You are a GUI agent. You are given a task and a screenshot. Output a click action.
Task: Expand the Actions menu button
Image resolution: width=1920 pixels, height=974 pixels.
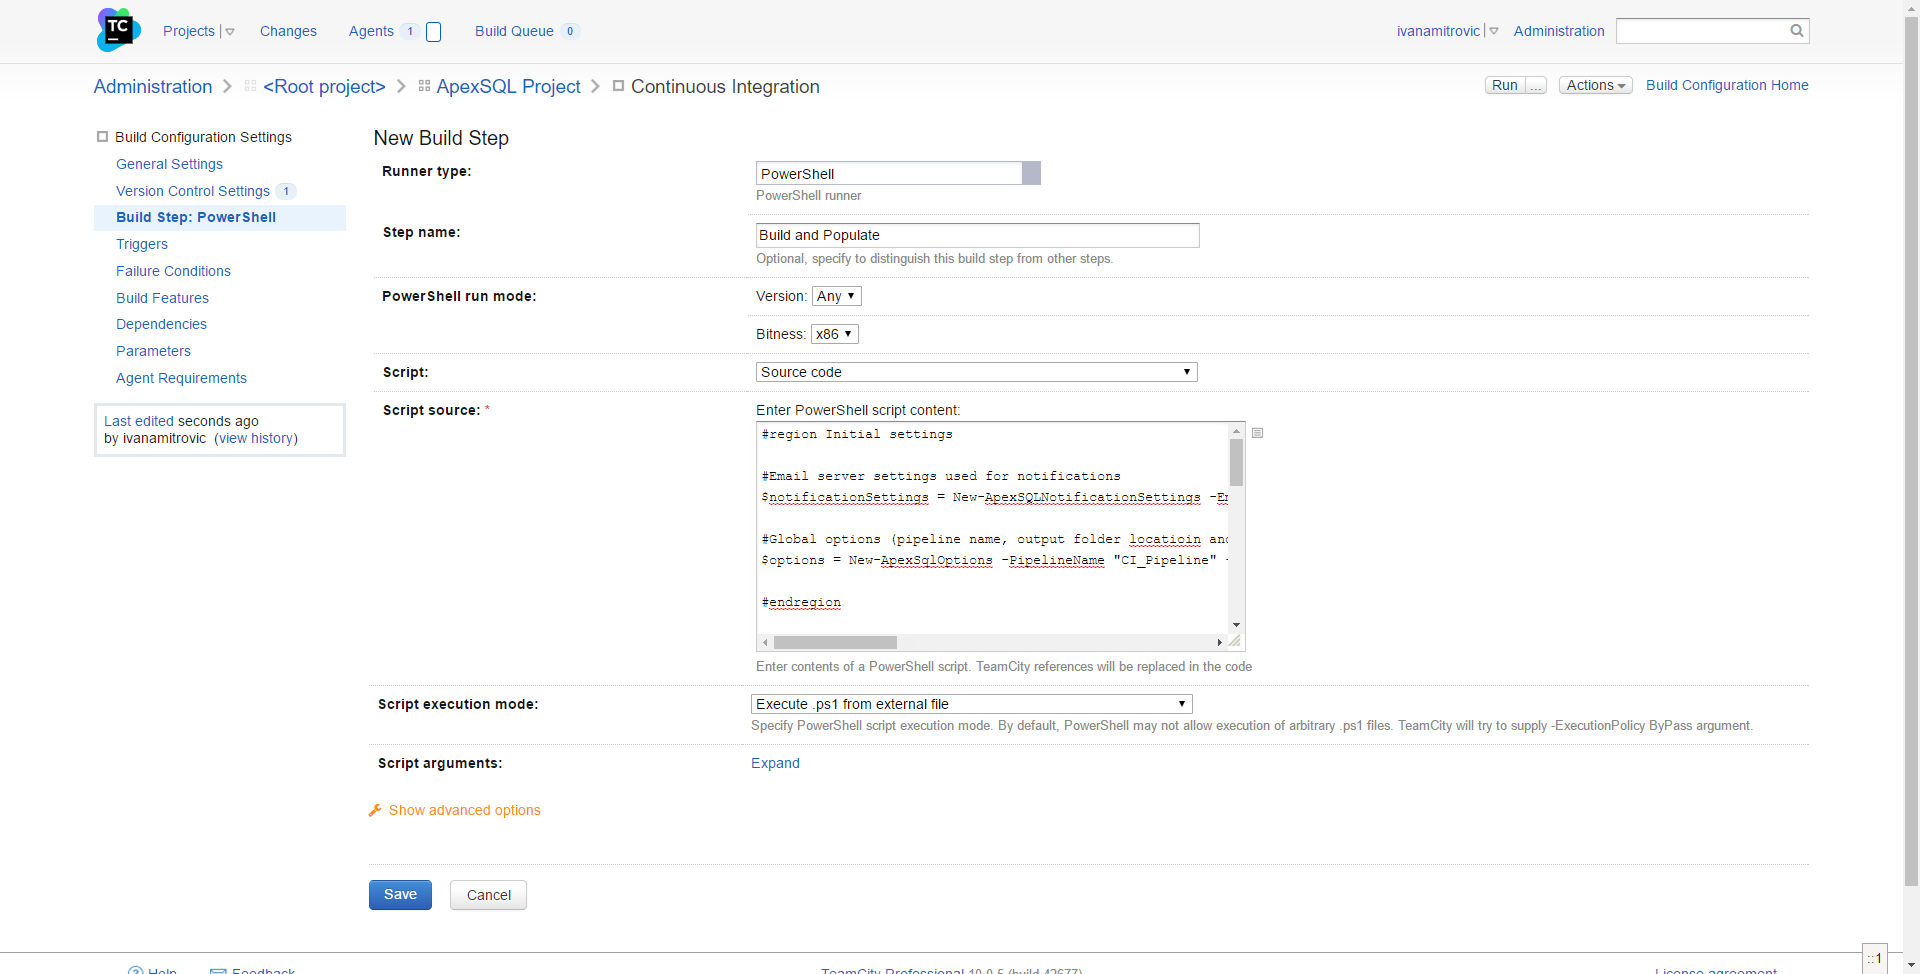pyautogui.click(x=1595, y=86)
